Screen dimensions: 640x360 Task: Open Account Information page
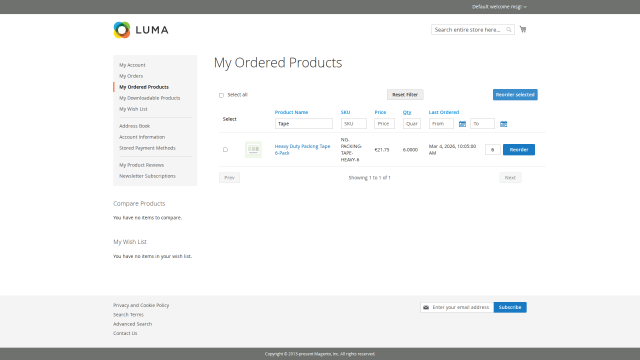pyautogui.click(x=142, y=137)
